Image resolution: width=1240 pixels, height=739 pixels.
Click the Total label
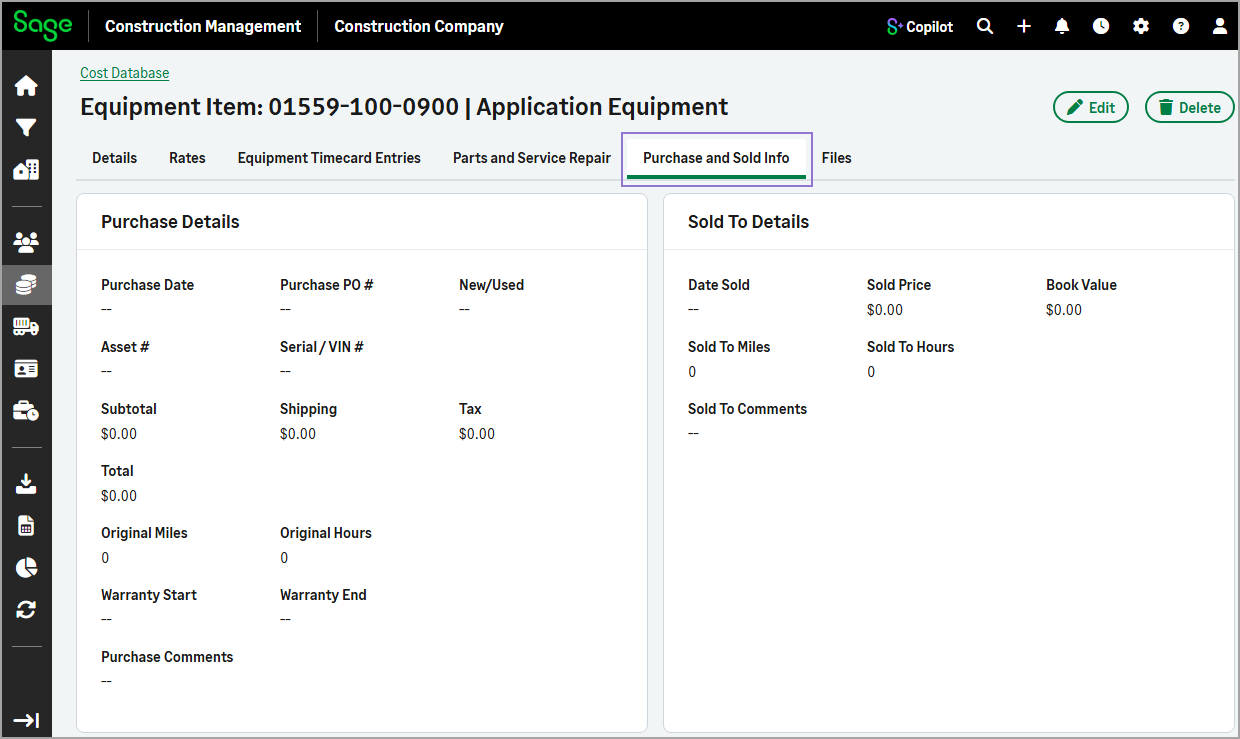pyautogui.click(x=117, y=471)
